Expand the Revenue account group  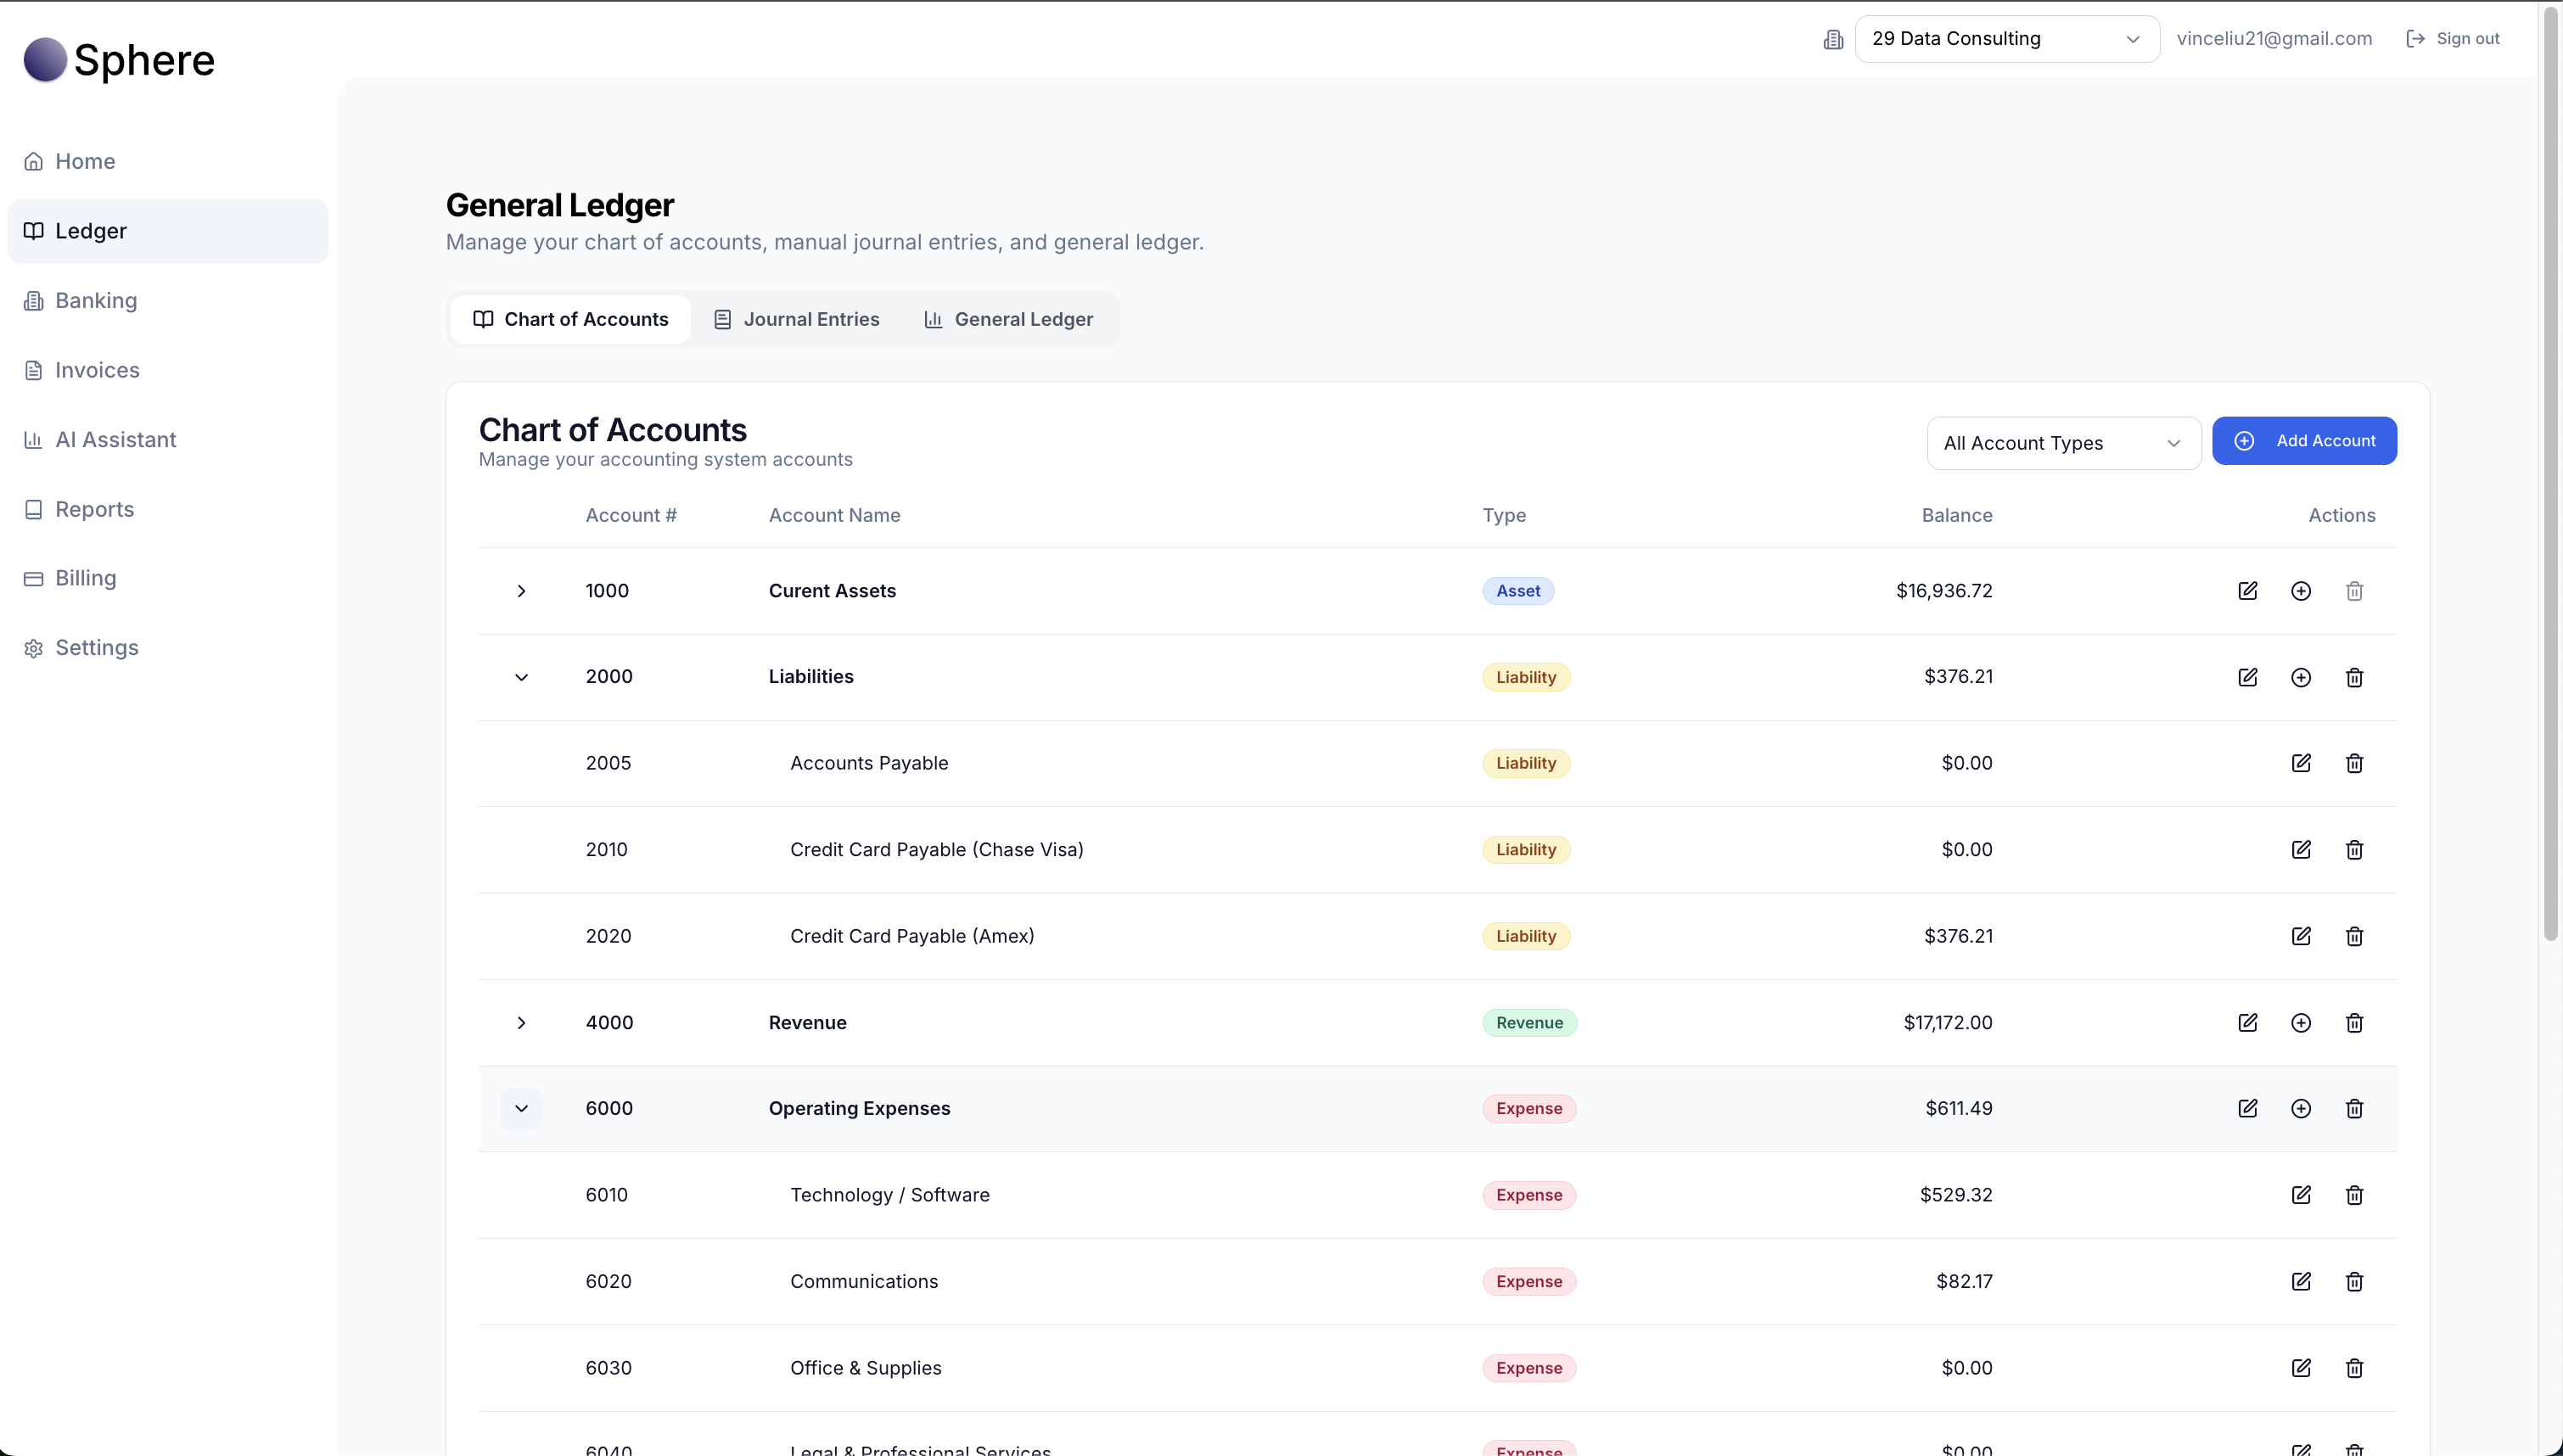tap(521, 1022)
